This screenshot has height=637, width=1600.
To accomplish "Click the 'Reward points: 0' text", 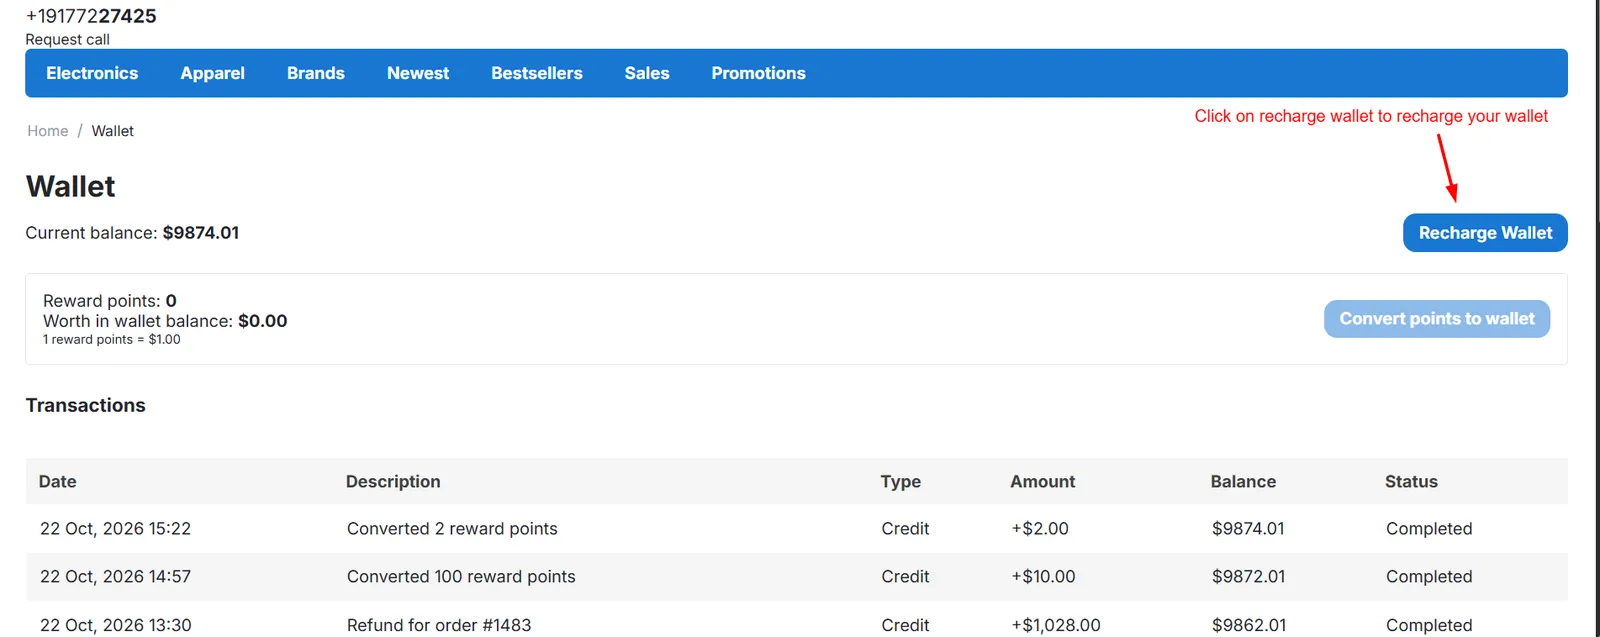I will (x=110, y=301).
